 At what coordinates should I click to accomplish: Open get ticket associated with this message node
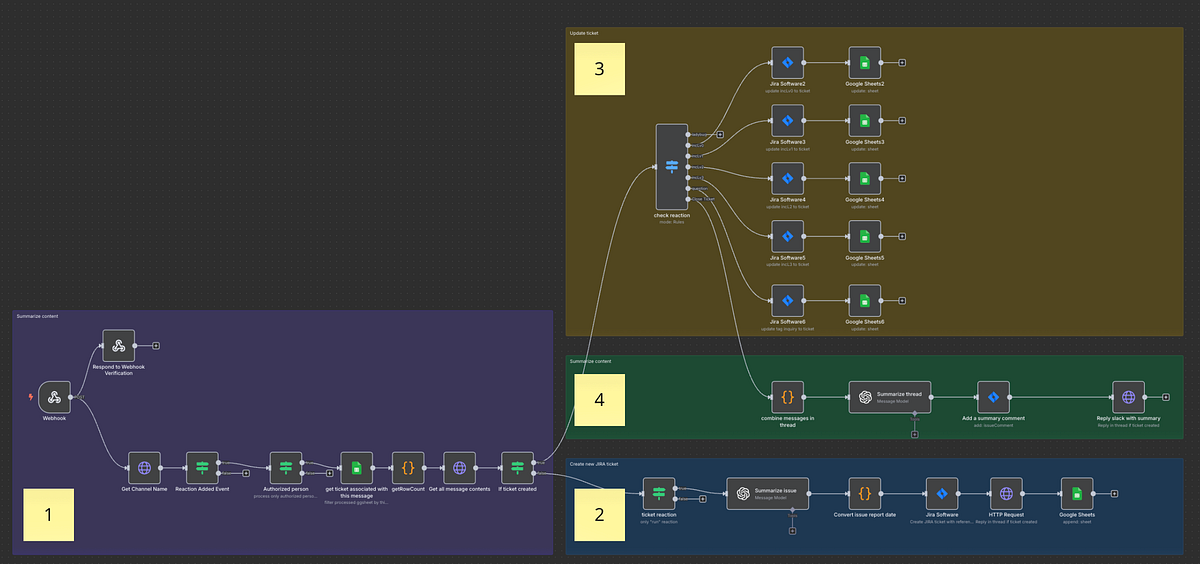pyautogui.click(x=355, y=467)
